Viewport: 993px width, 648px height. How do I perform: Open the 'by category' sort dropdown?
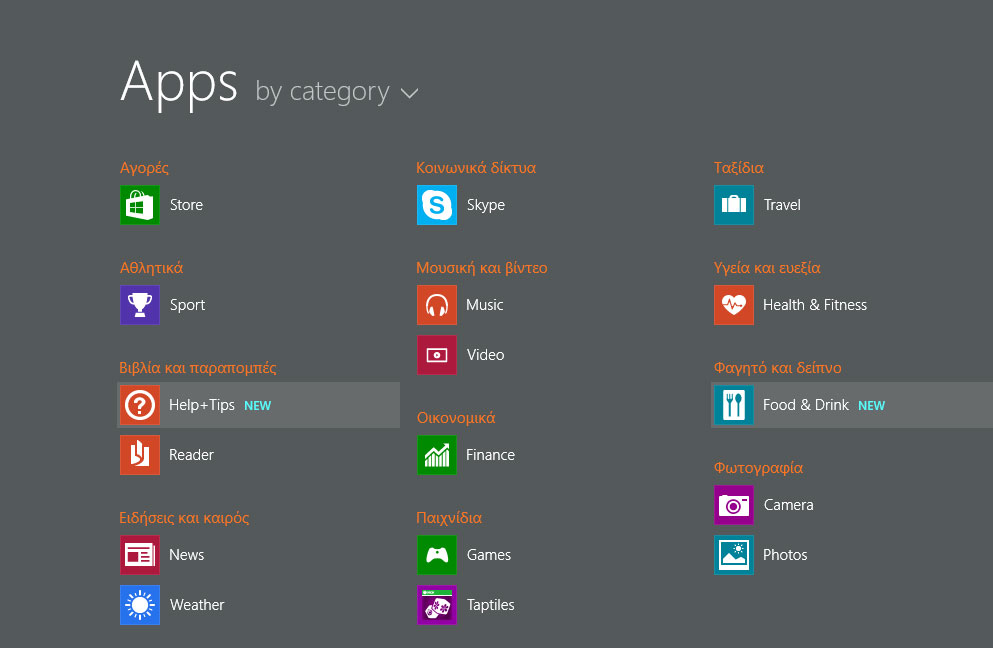(x=337, y=92)
